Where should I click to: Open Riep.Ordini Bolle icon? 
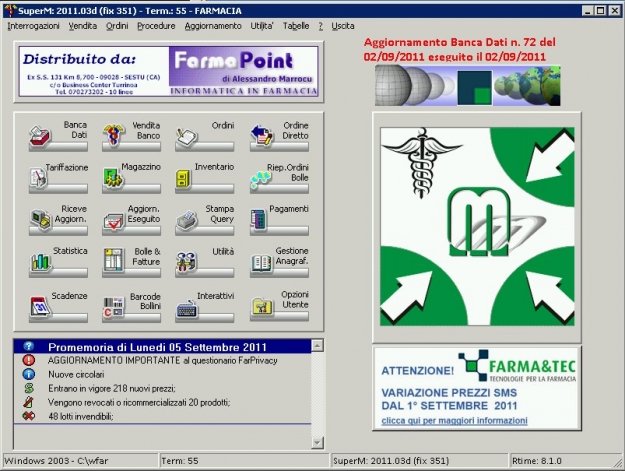[261, 179]
